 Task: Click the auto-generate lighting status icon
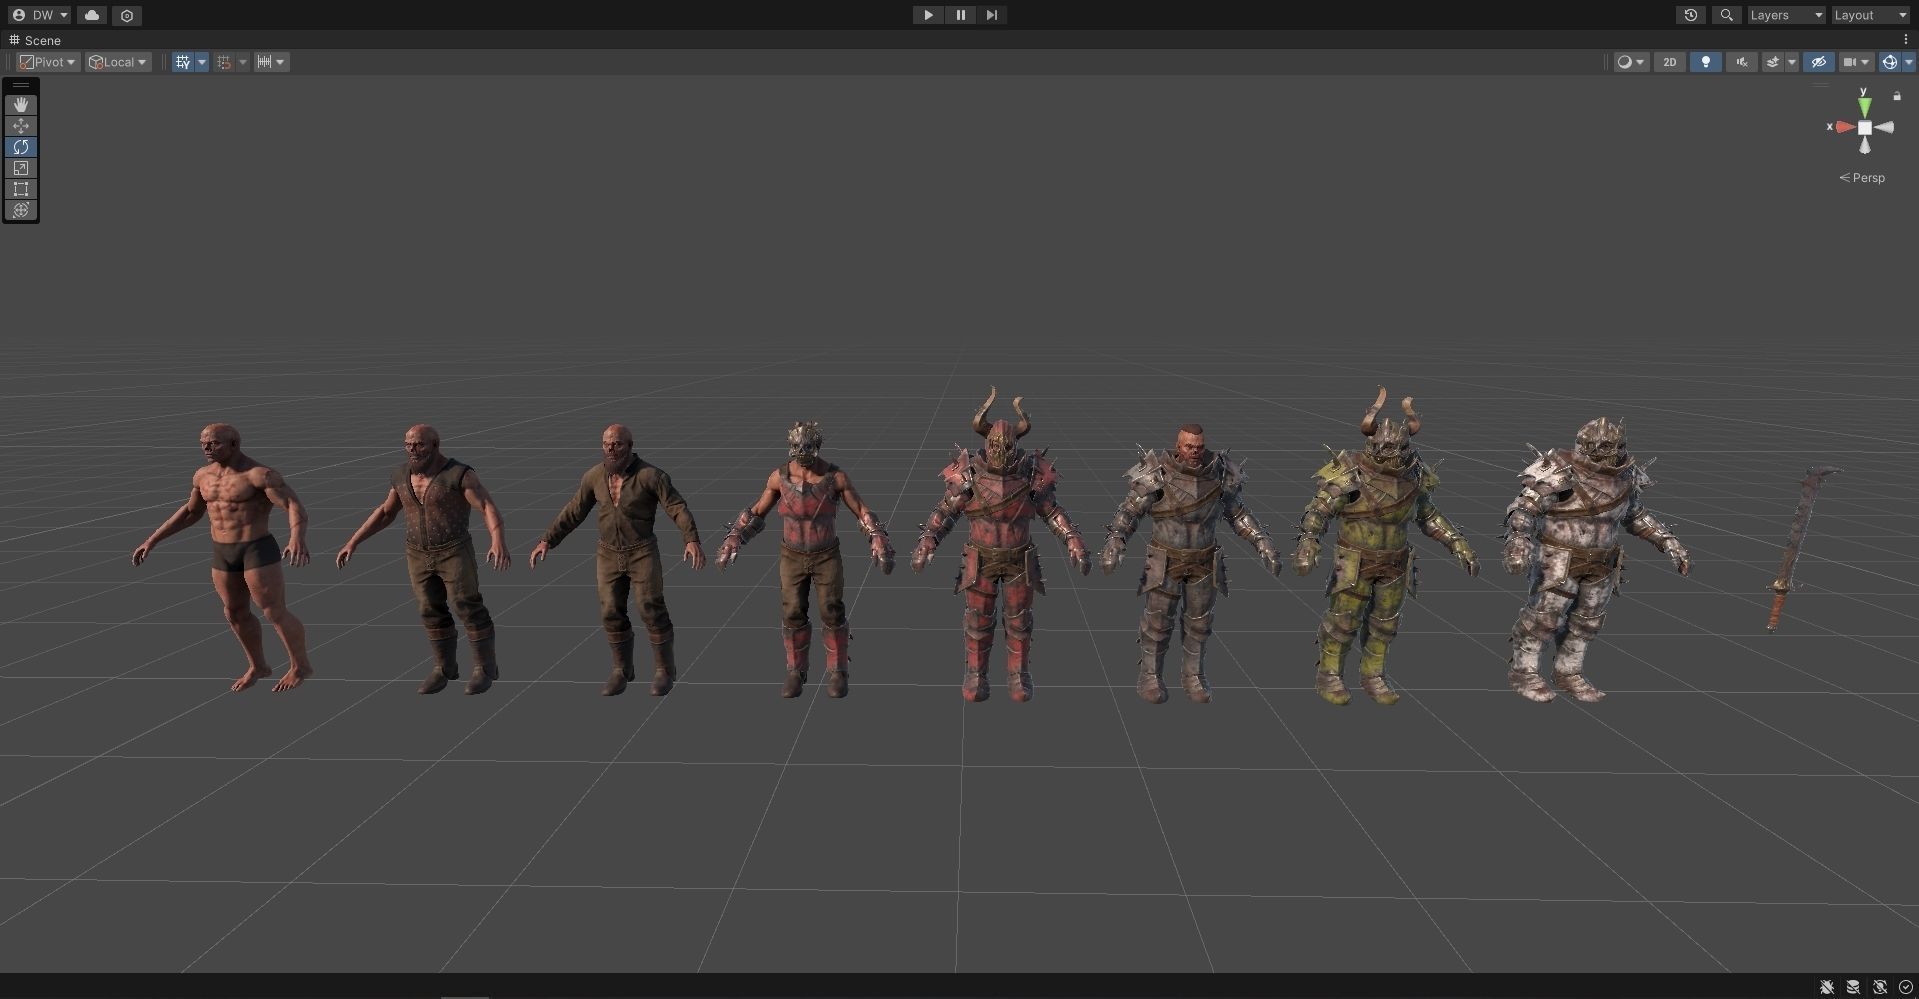pos(1880,987)
